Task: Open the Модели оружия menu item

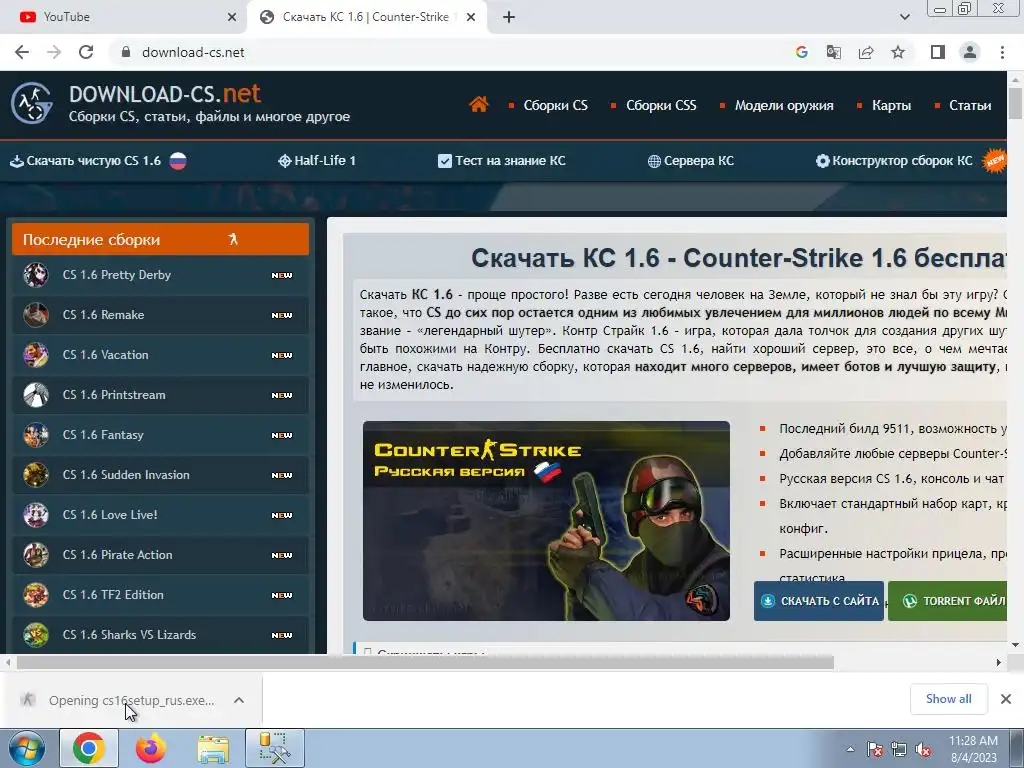Action: [784, 105]
